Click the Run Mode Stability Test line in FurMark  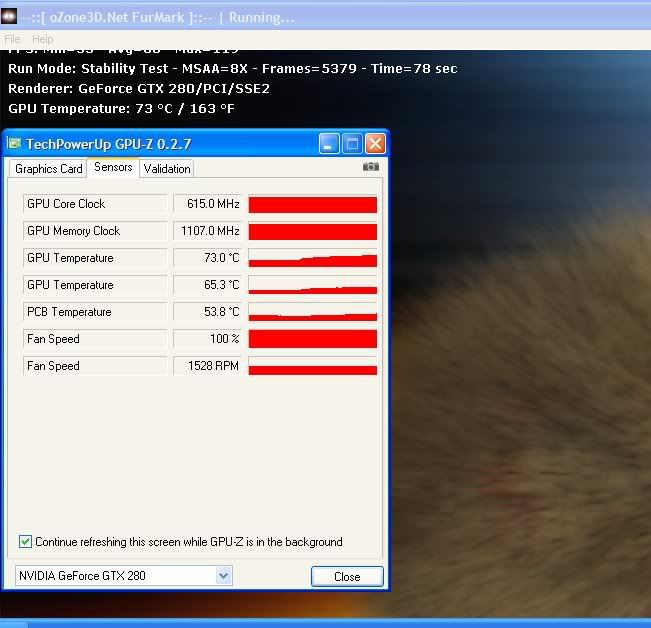coord(232,68)
